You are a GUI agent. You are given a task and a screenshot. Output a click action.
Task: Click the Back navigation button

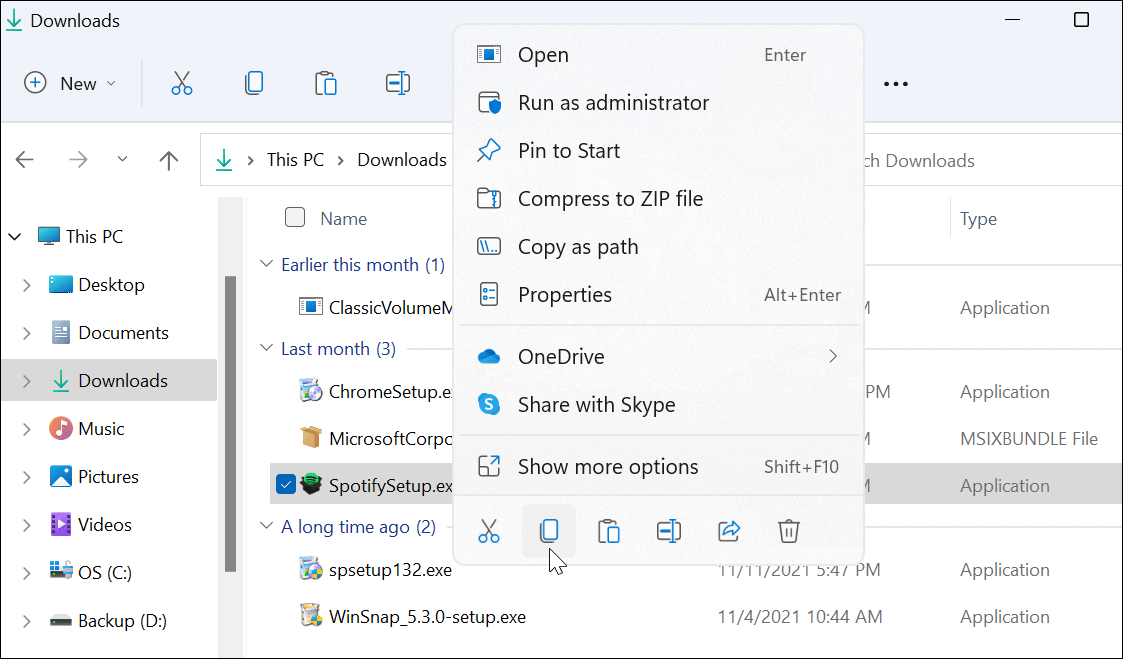(25, 159)
